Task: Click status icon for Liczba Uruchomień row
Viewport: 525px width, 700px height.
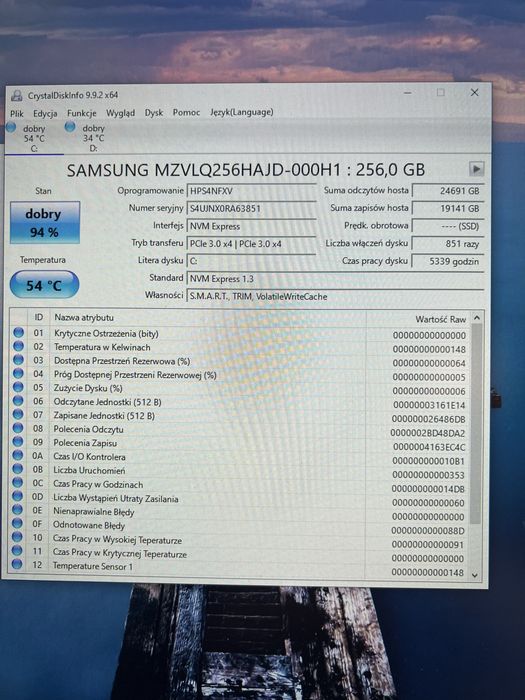Action: coord(18,468)
